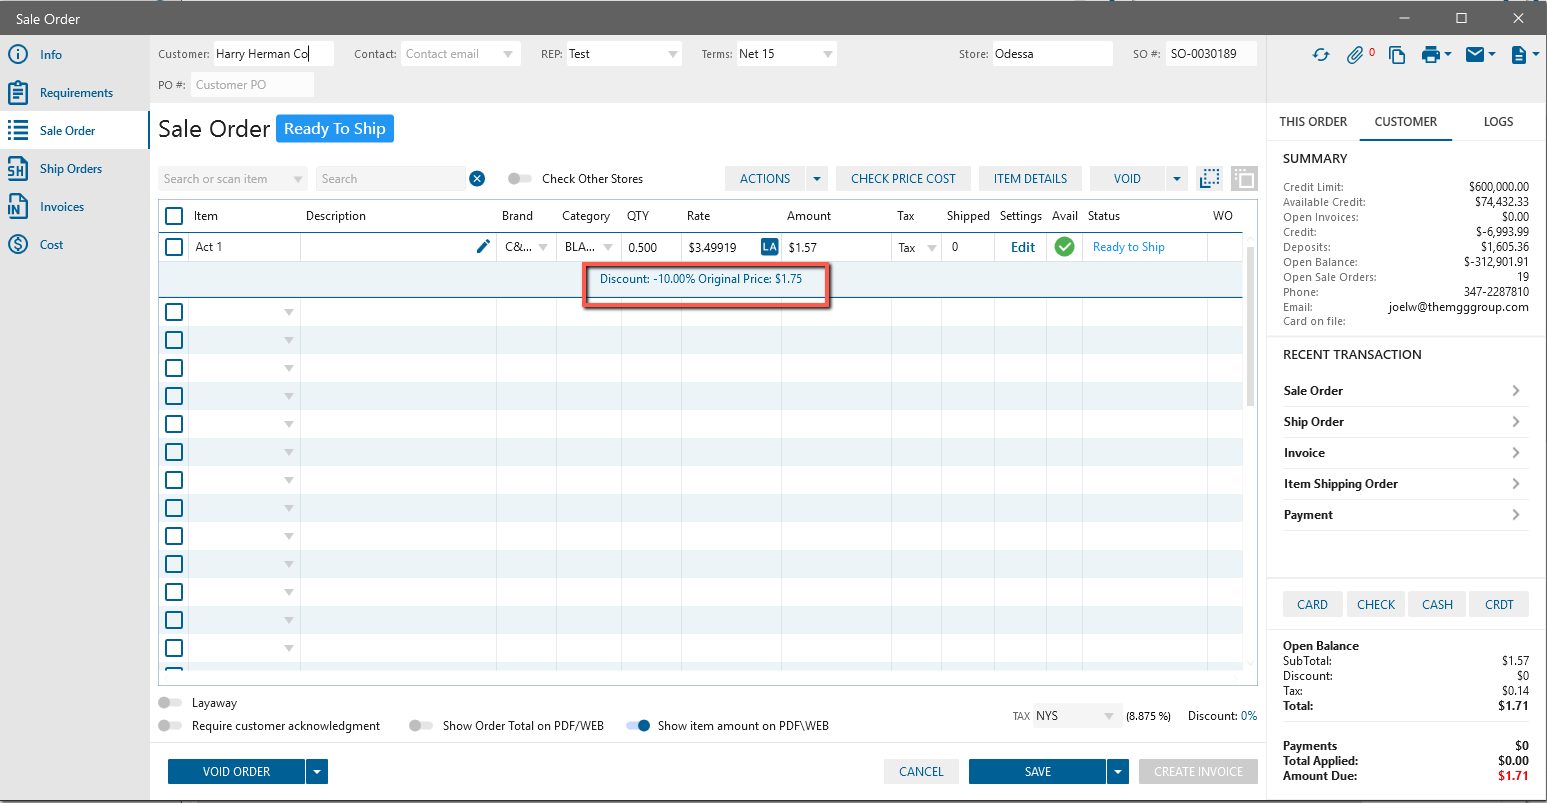Click the Ship Orders SH icon
This screenshot has height=803, width=1547.
(17, 169)
